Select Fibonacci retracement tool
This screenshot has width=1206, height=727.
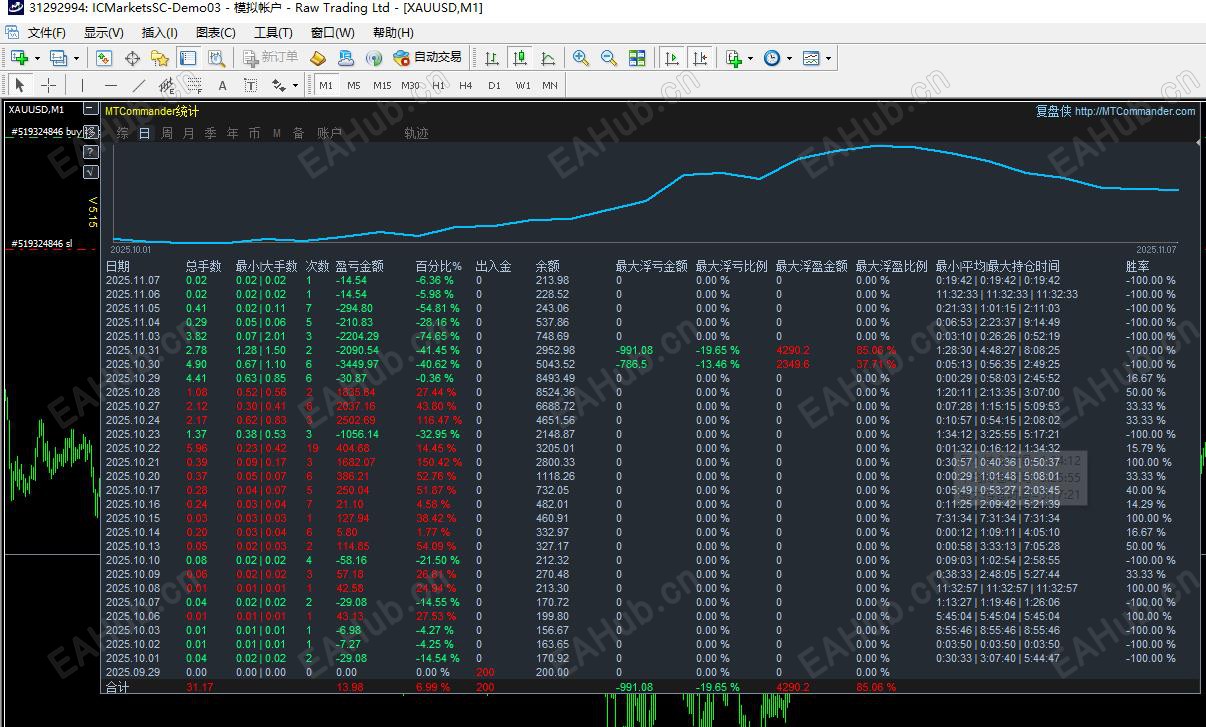point(194,85)
